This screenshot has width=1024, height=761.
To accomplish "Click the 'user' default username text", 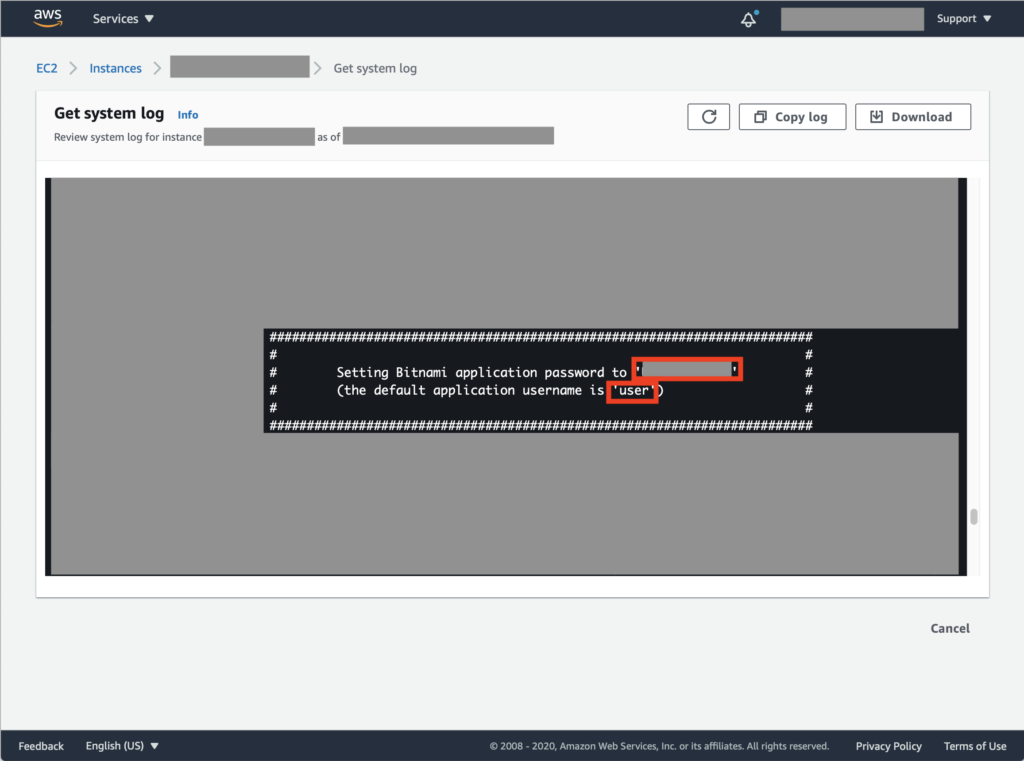I will pos(633,391).
